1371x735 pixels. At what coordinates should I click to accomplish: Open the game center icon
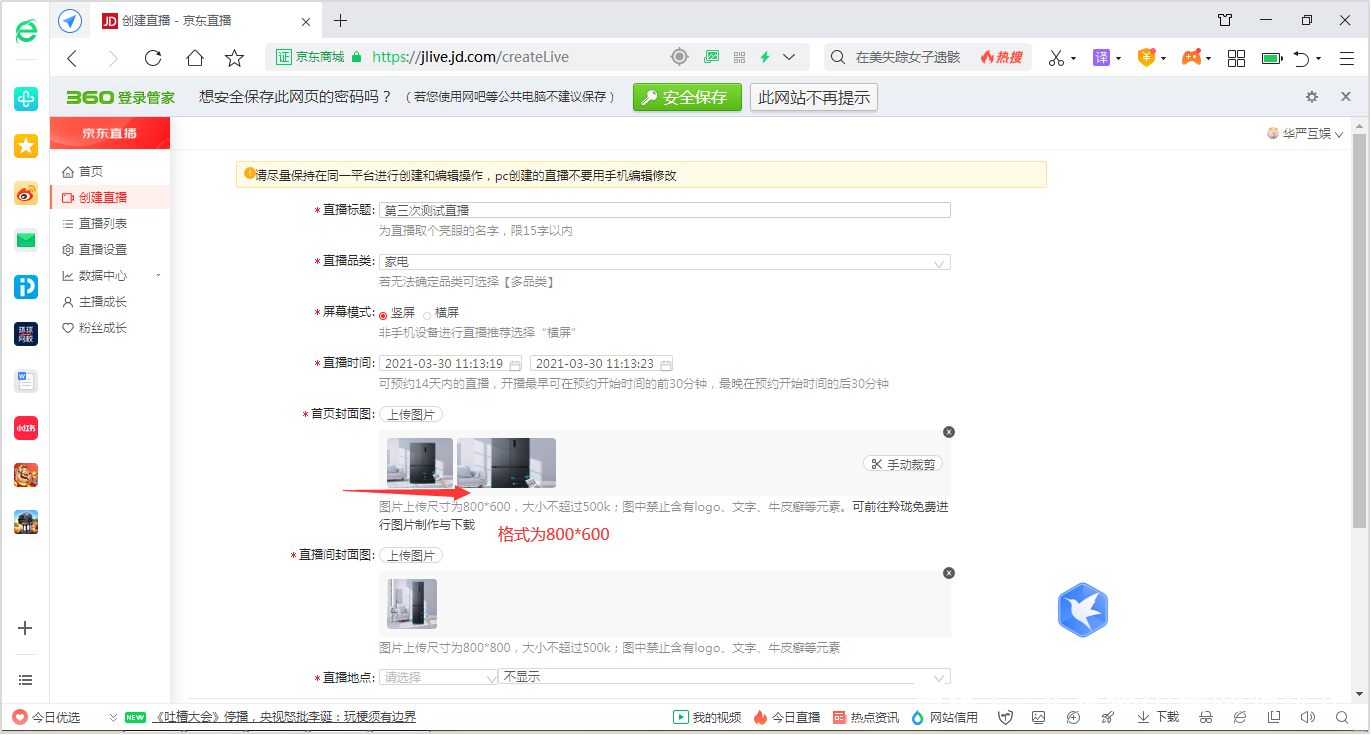(x=1194, y=57)
